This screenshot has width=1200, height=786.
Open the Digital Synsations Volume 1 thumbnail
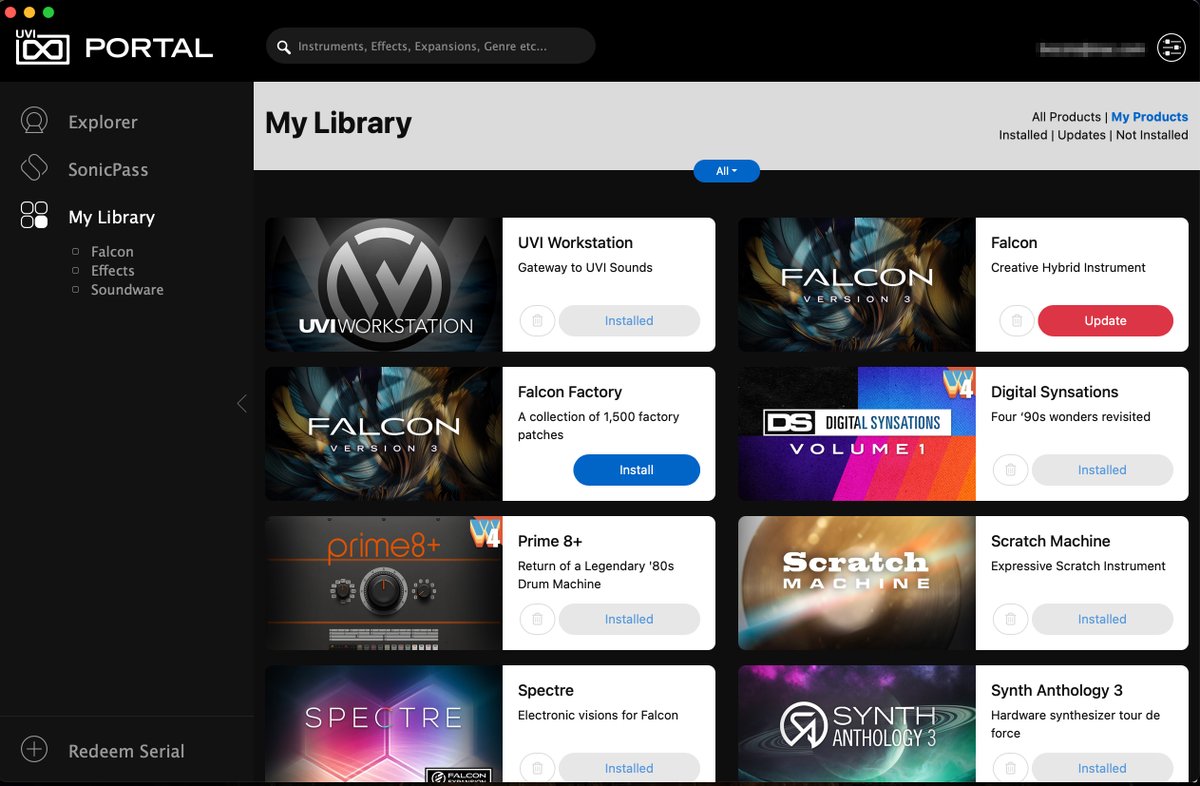(857, 434)
